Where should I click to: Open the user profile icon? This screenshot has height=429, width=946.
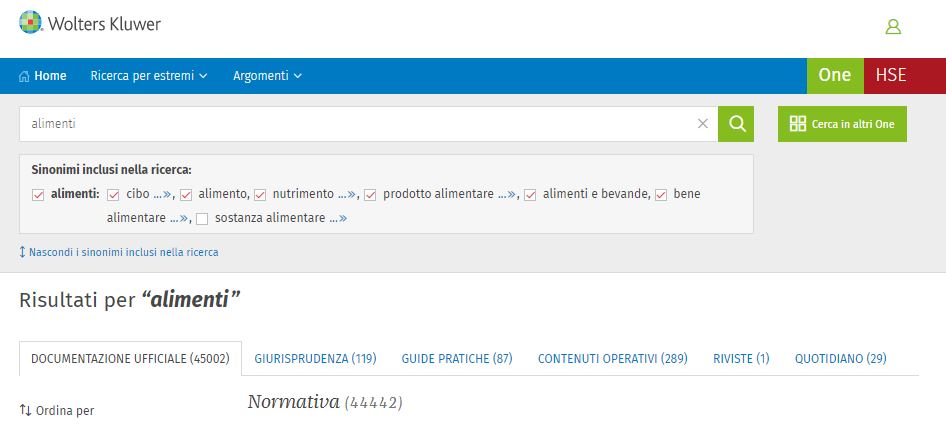click(x=893, y=27)
